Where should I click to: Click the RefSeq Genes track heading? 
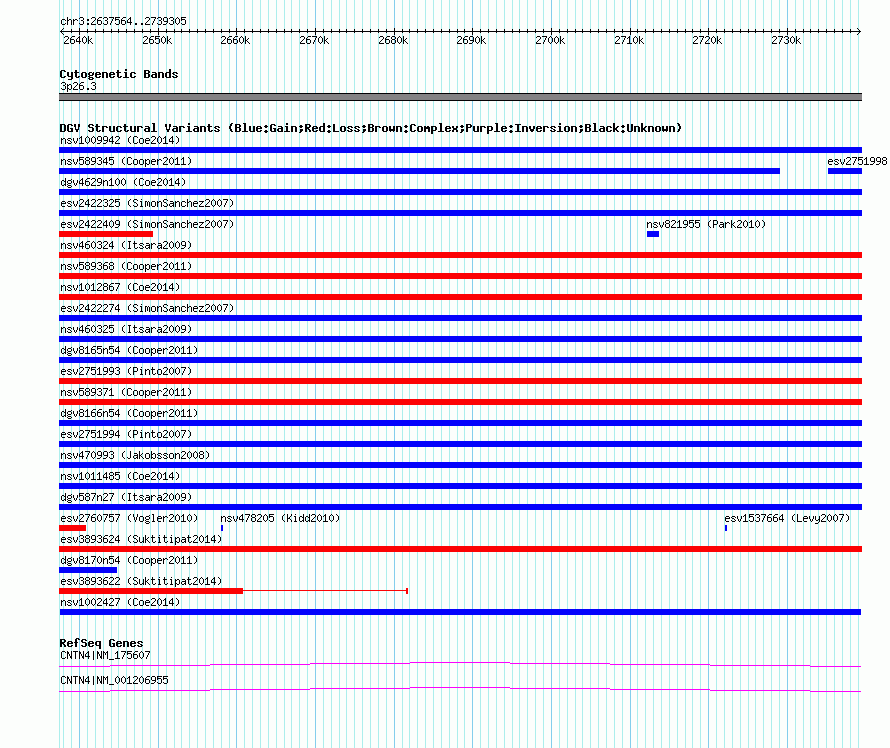pos(101,643)
